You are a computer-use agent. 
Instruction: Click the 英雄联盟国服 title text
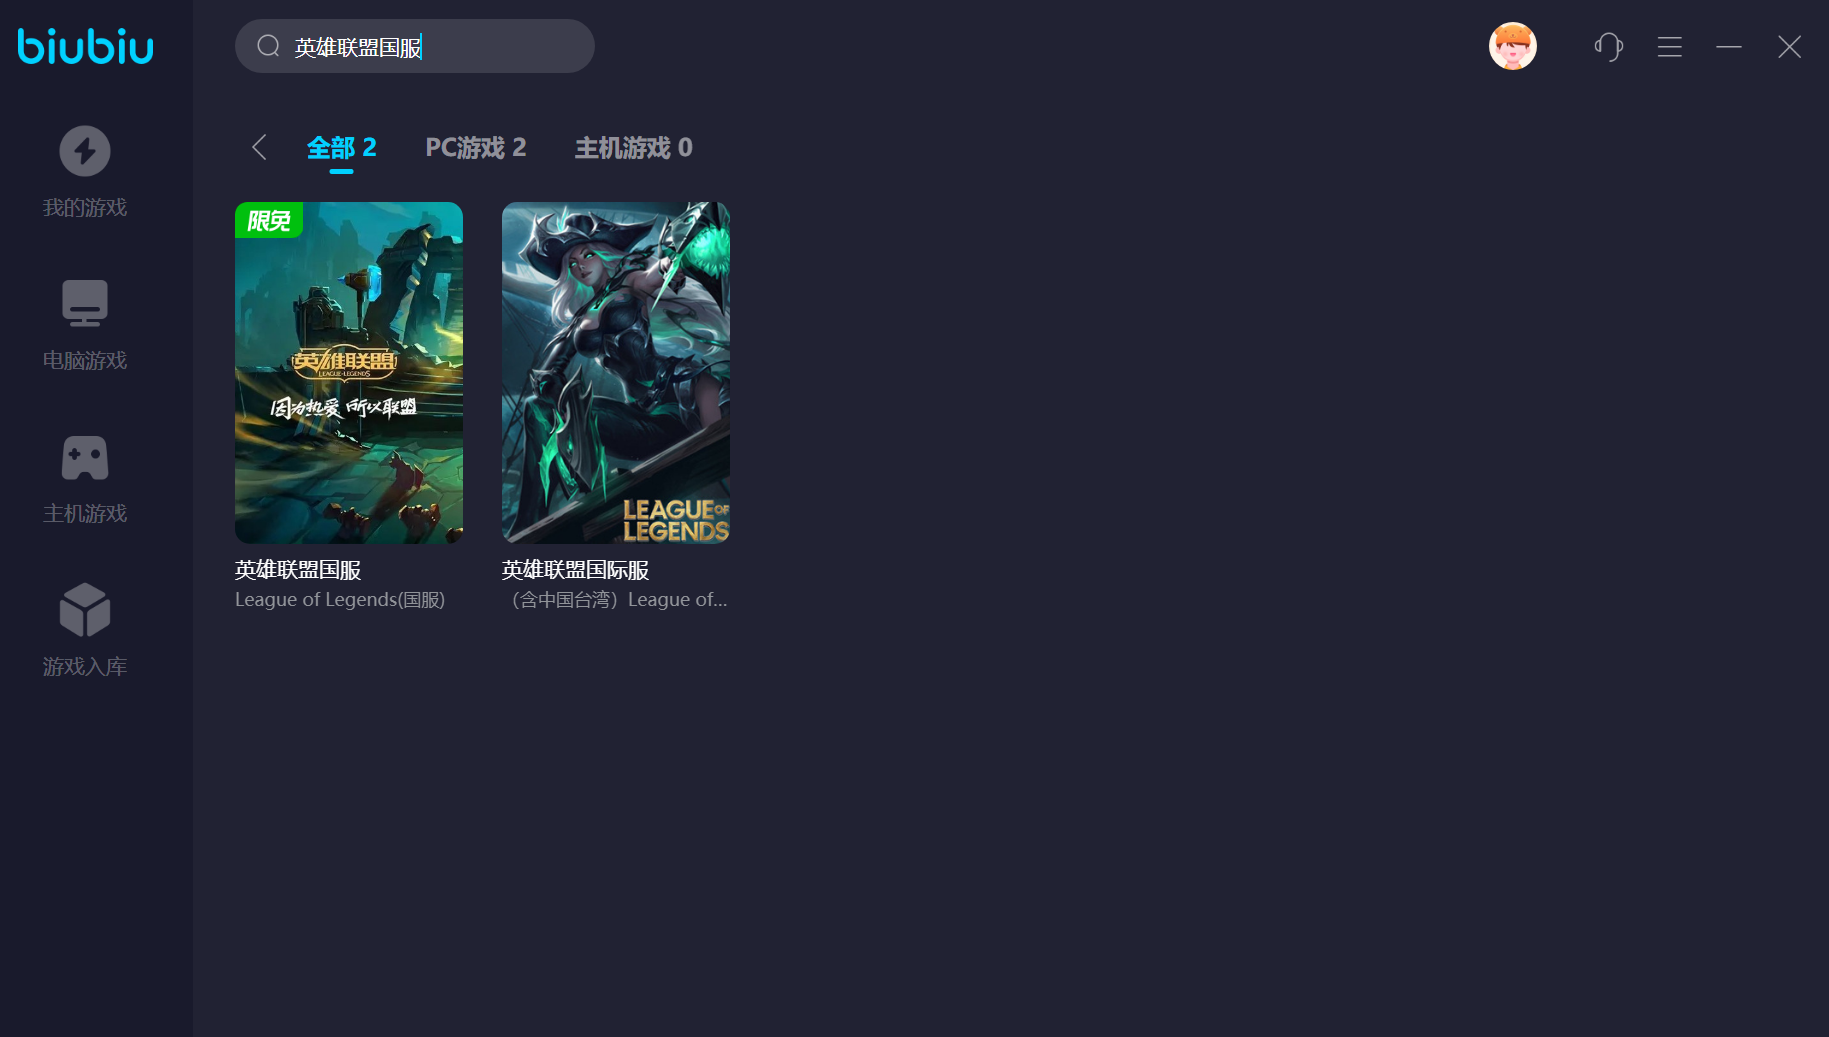tap(298, 570)
